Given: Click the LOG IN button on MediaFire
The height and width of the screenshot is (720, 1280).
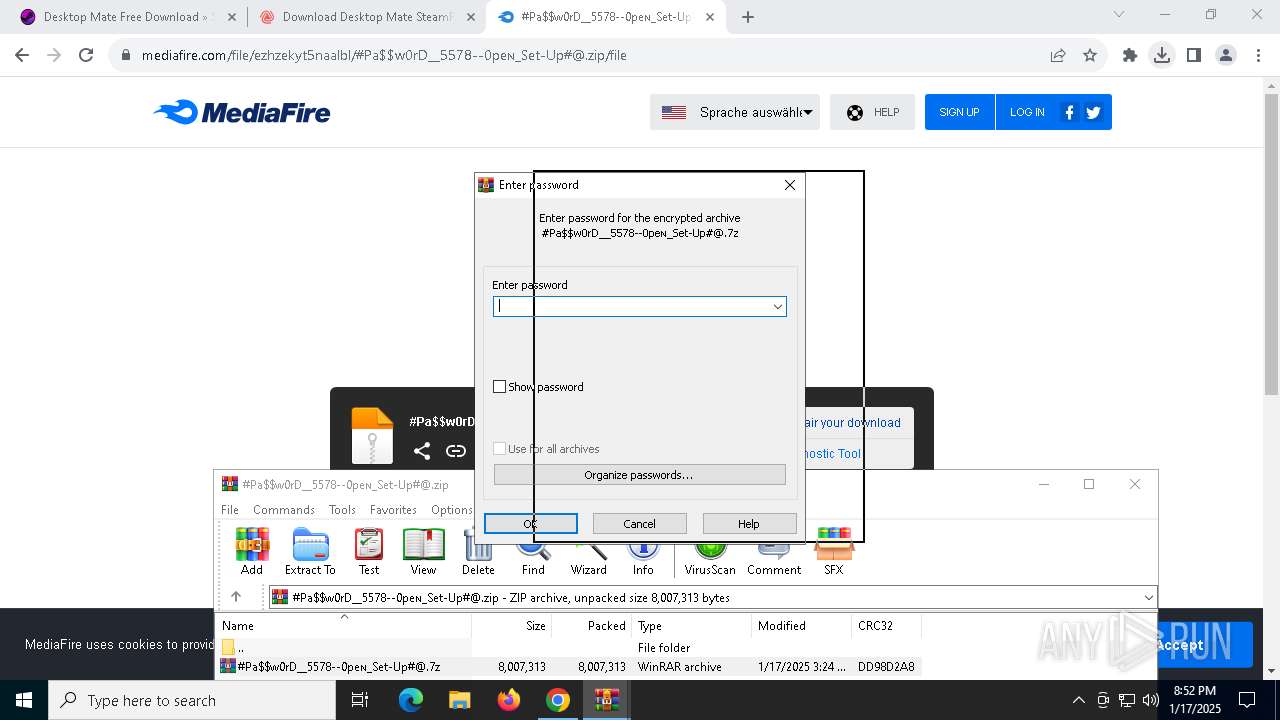Looking at the screenshot, I should (1027, 112).
